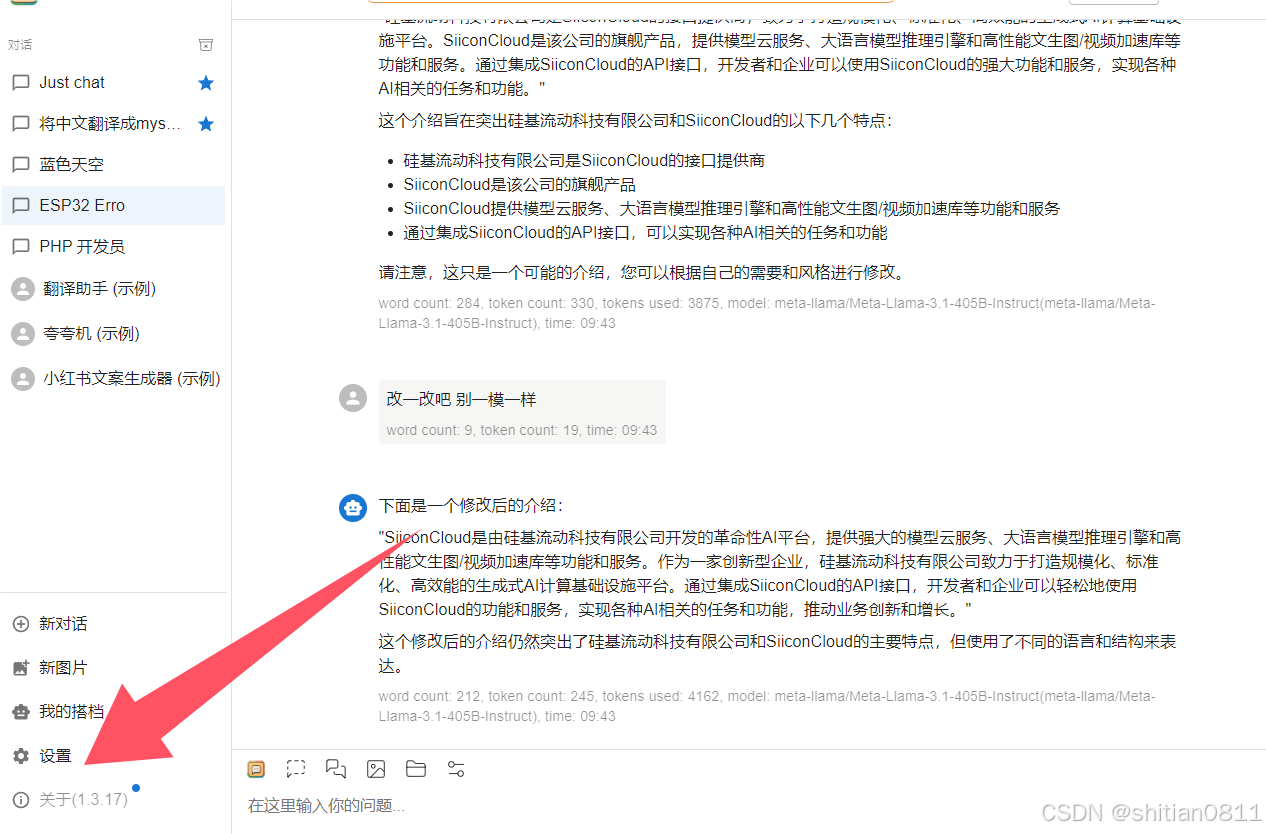Click the stats line word count: 9, token count: 19

point(522,430)
